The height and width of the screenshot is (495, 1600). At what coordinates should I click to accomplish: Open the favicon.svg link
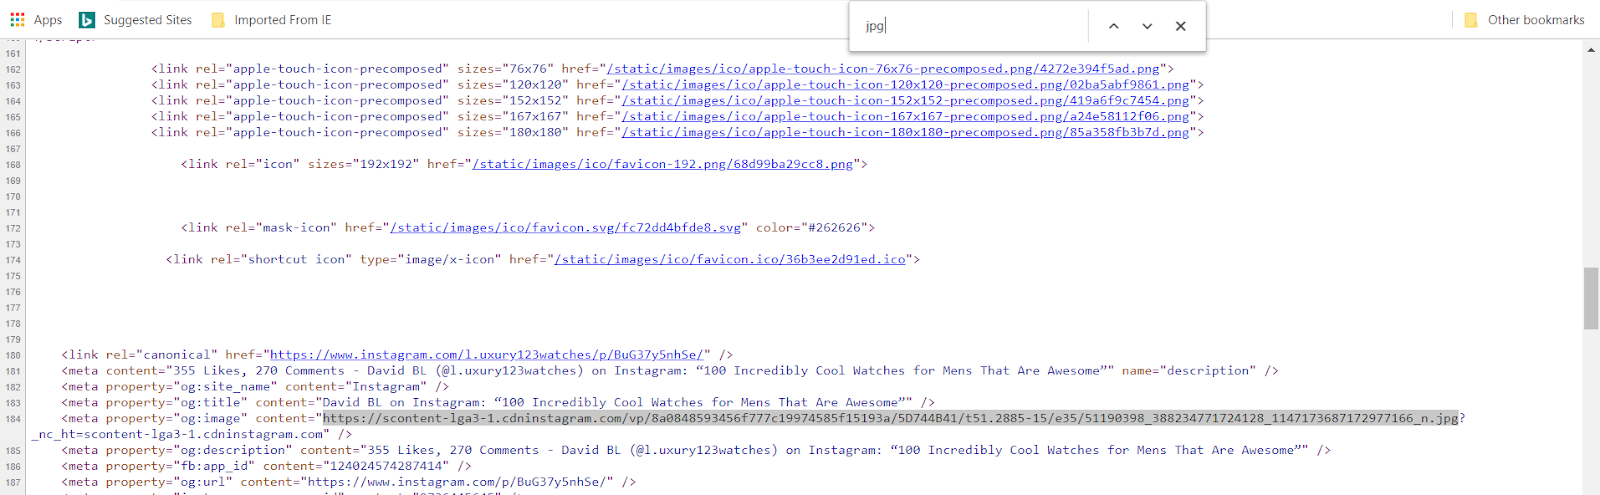566,228
